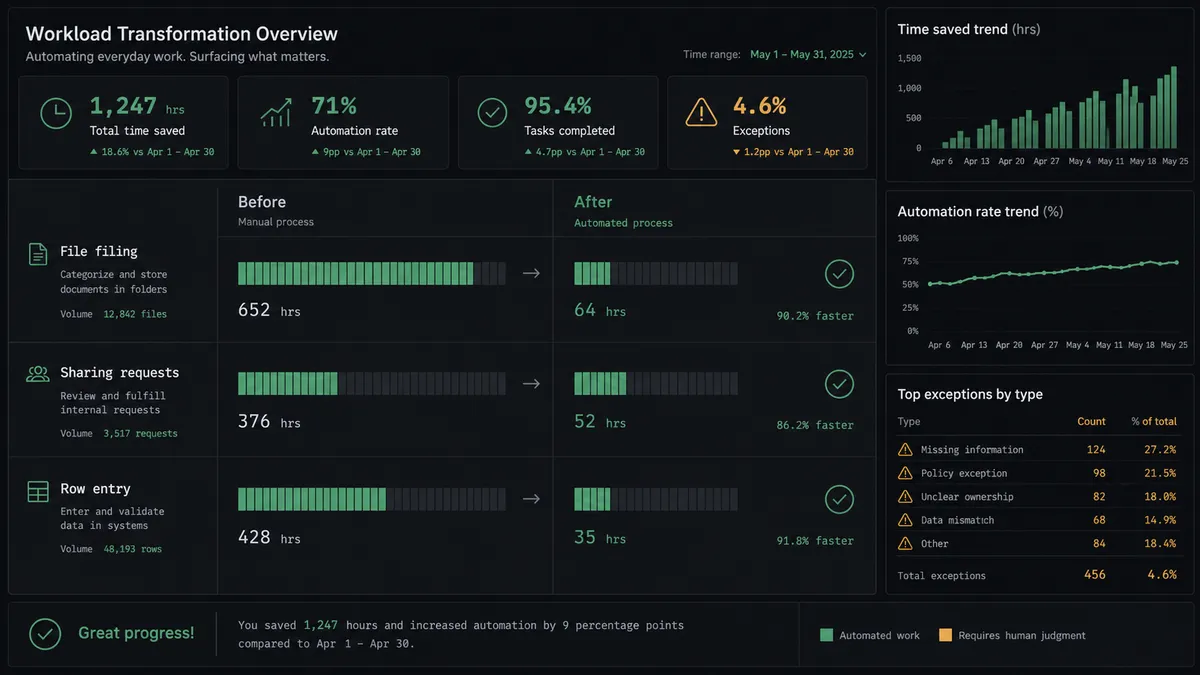Screen dimensions: 1200x675
Task: Click the Row entry Before 428 hrs bar
Action: [x=372, y=499]
